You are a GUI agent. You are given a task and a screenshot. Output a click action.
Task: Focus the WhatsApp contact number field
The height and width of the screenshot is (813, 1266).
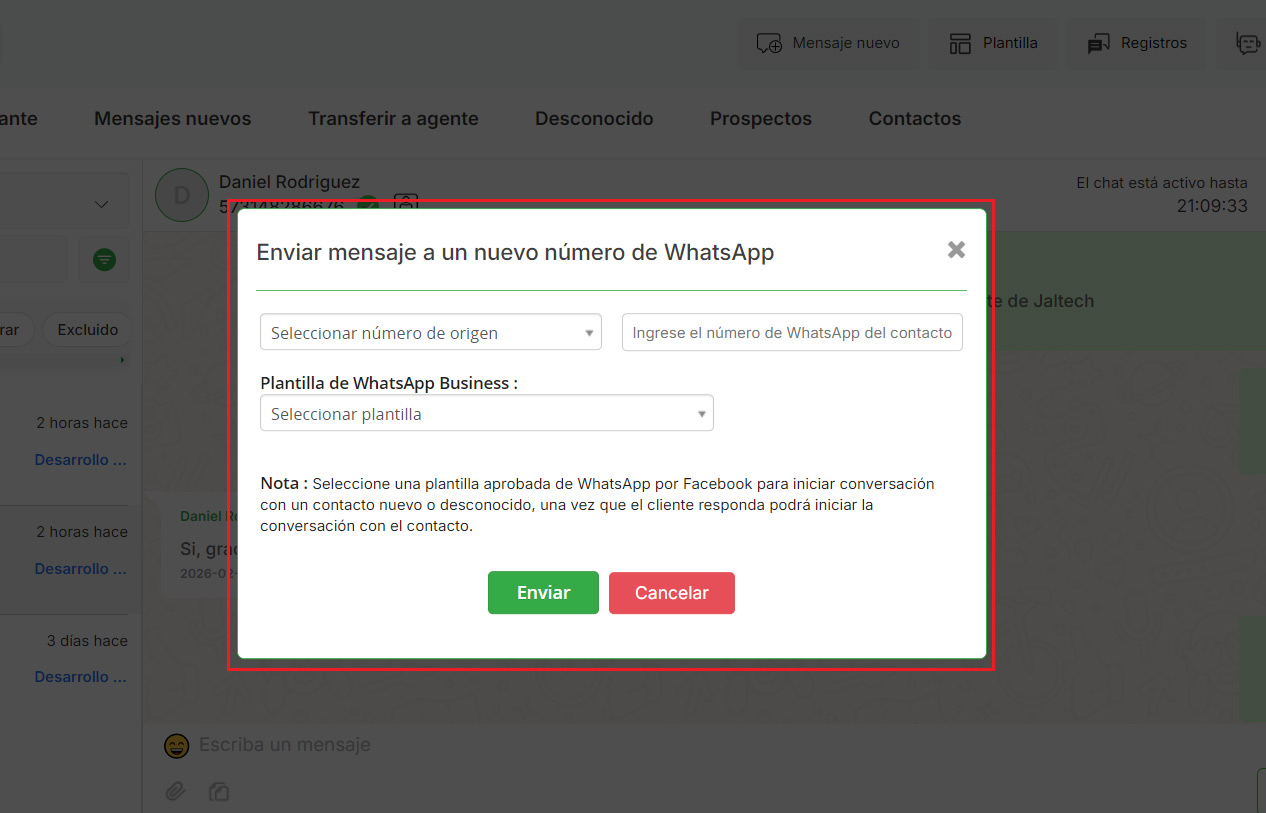(792, 333)
